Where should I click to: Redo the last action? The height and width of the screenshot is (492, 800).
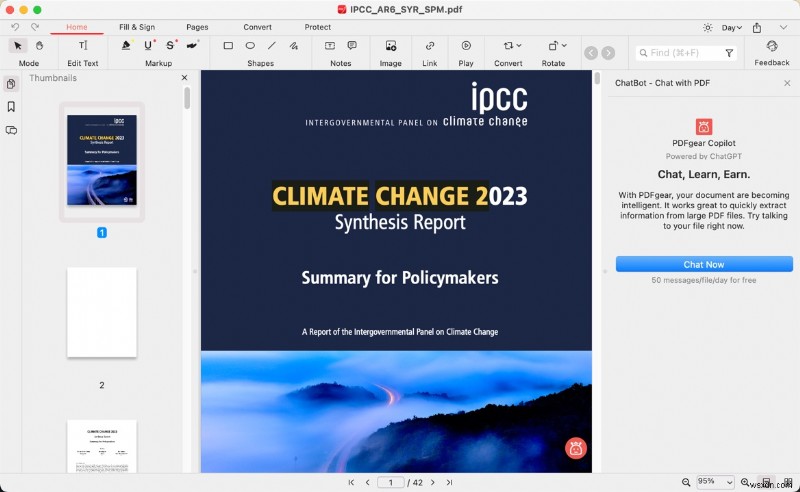click(x=35, y=27)
